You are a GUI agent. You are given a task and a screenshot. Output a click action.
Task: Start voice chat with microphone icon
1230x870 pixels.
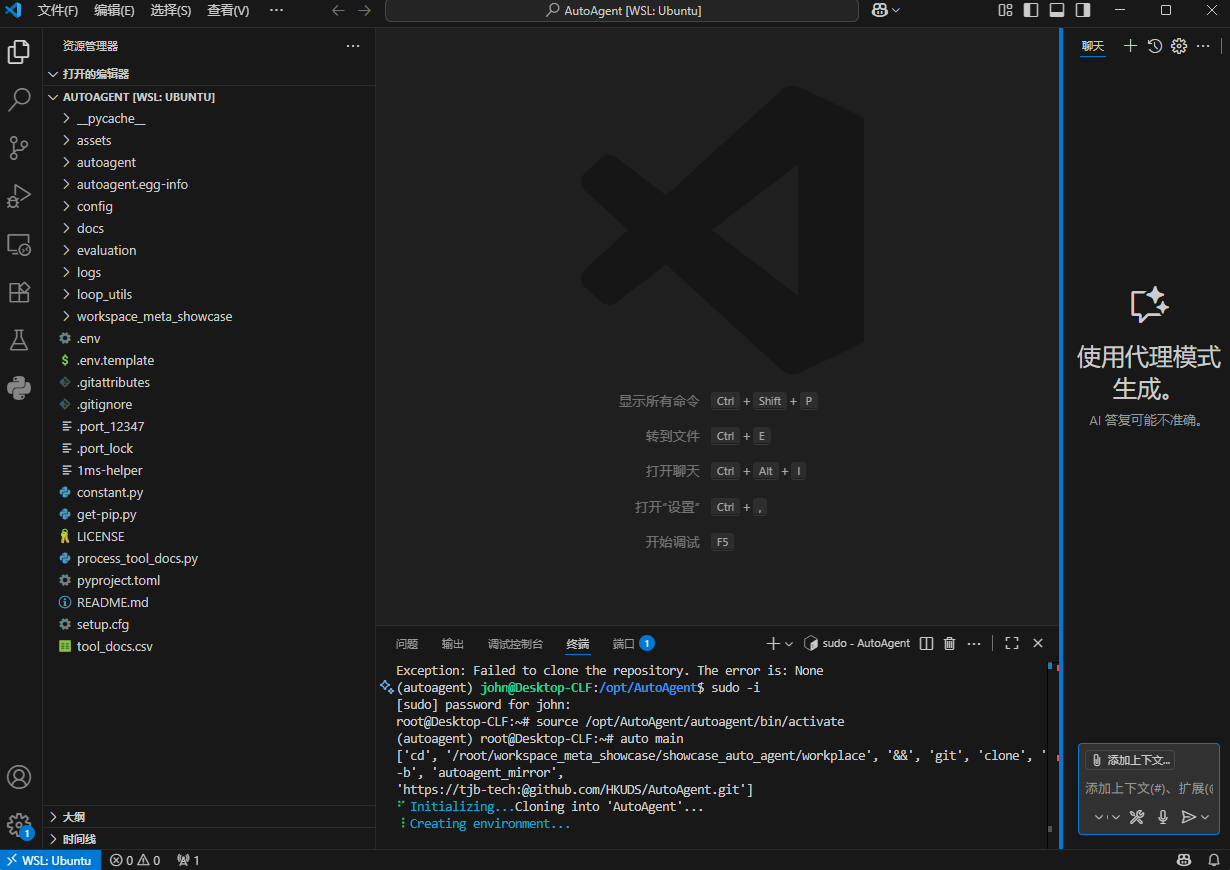(x=1163, y=817)
